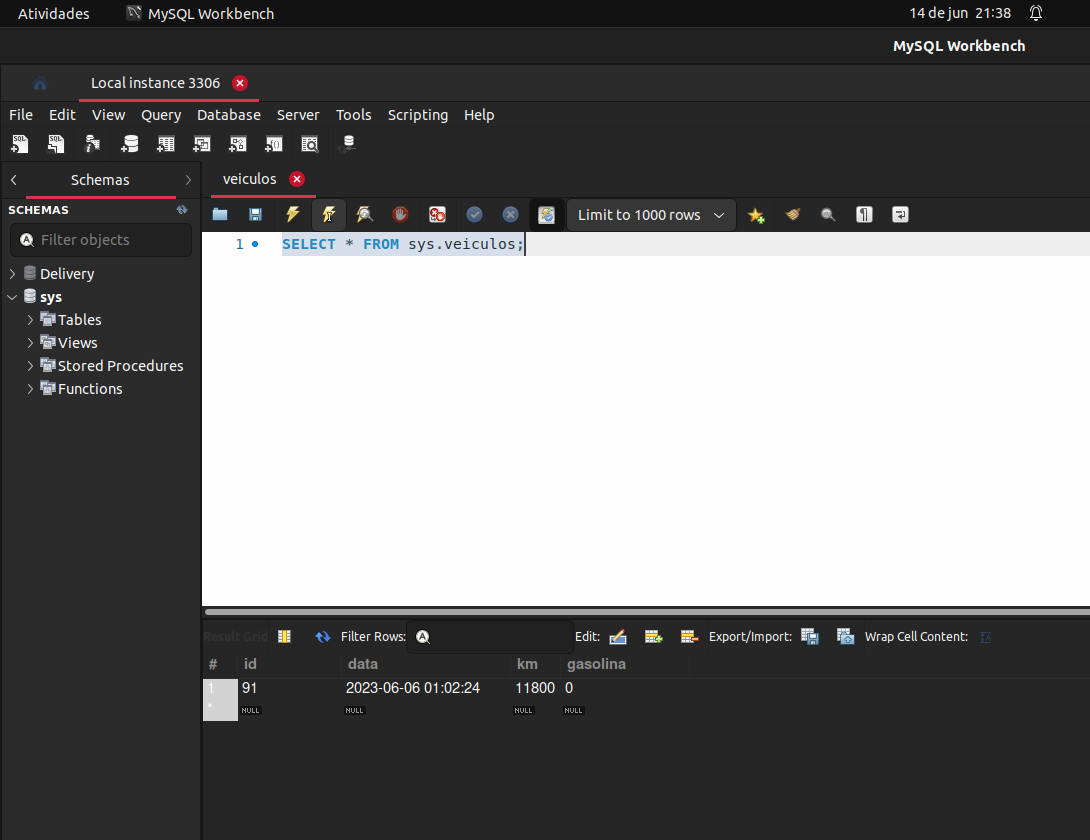Create new view toolbar icon
This screenshot has height=840, width=1090.
point(202,144)
